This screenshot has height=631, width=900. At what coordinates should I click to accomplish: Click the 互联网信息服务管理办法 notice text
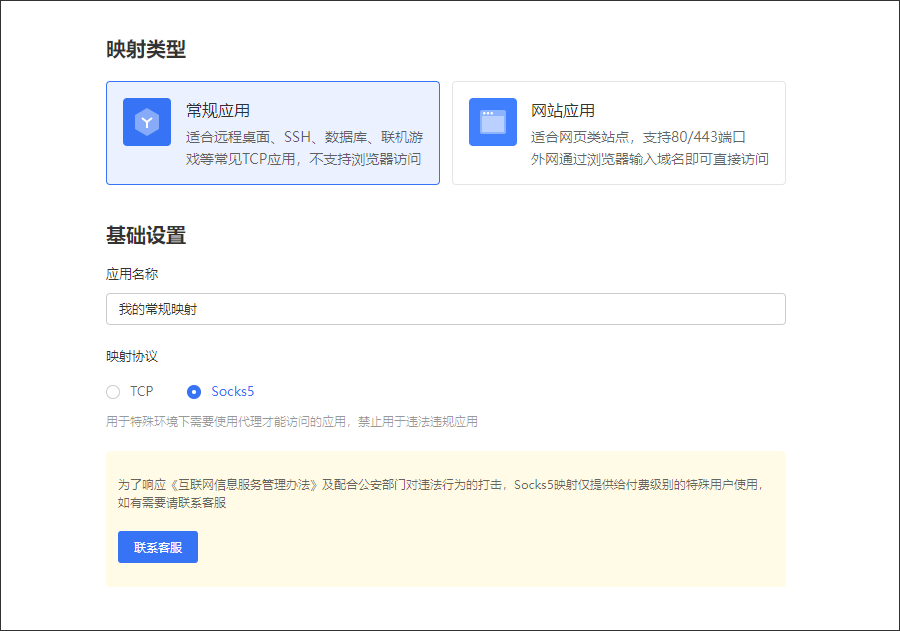(246, 485)
